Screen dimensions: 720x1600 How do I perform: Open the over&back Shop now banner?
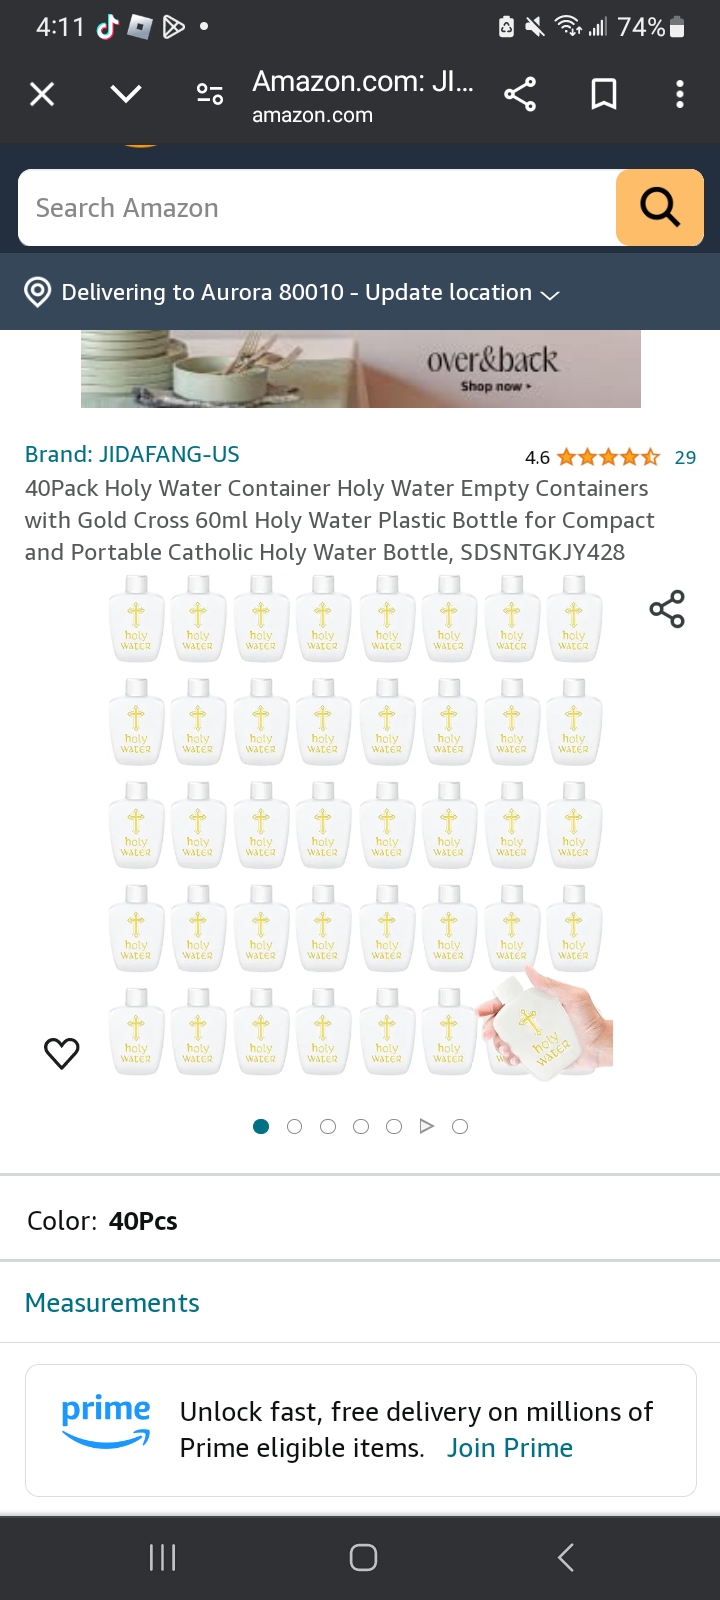(x=360, y=369)
